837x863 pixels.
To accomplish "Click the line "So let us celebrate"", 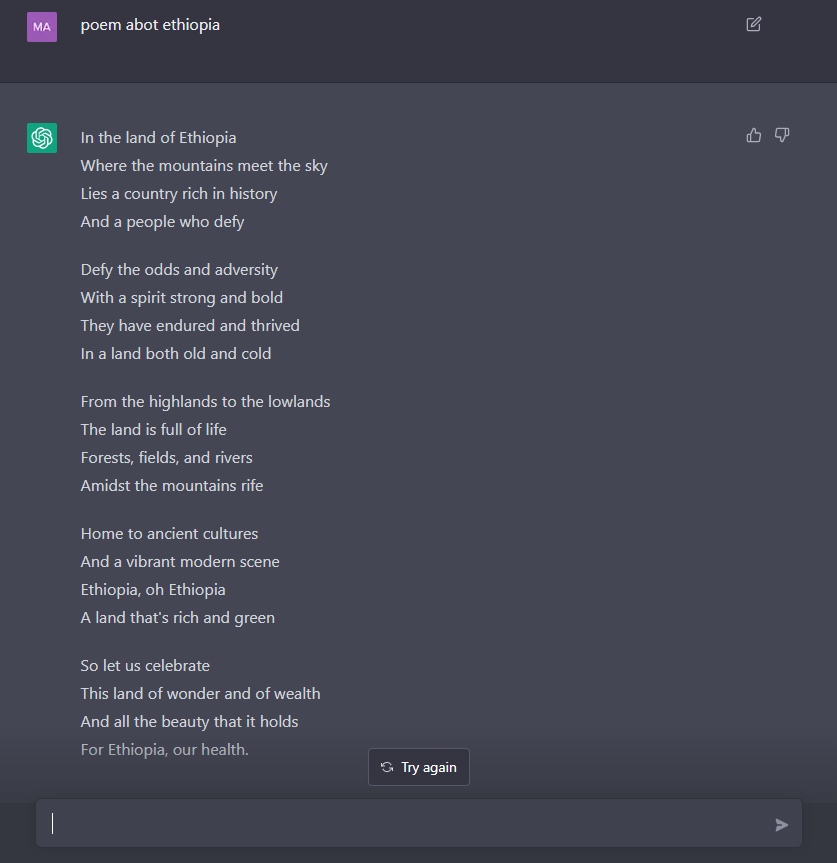I will click(x=145, y=666).
